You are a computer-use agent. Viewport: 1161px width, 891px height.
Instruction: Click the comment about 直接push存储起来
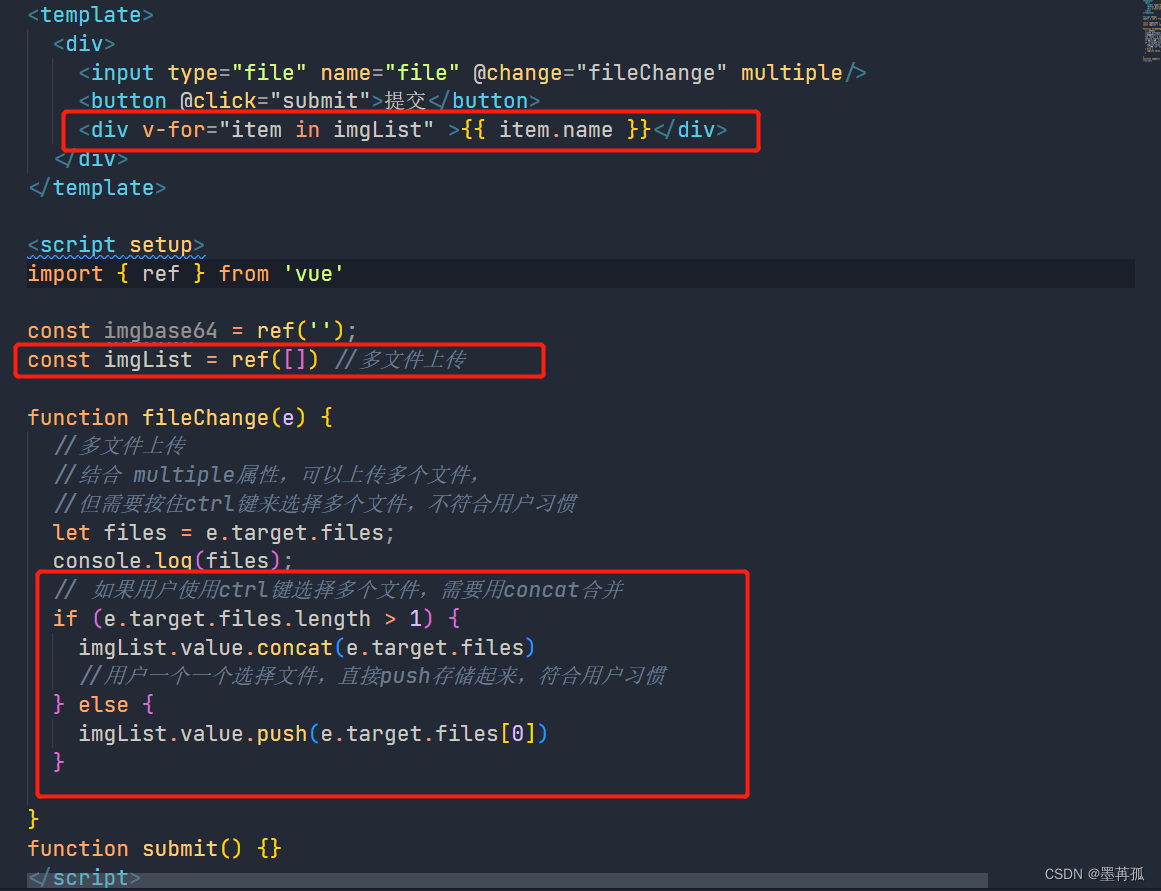tap(372, 675)
